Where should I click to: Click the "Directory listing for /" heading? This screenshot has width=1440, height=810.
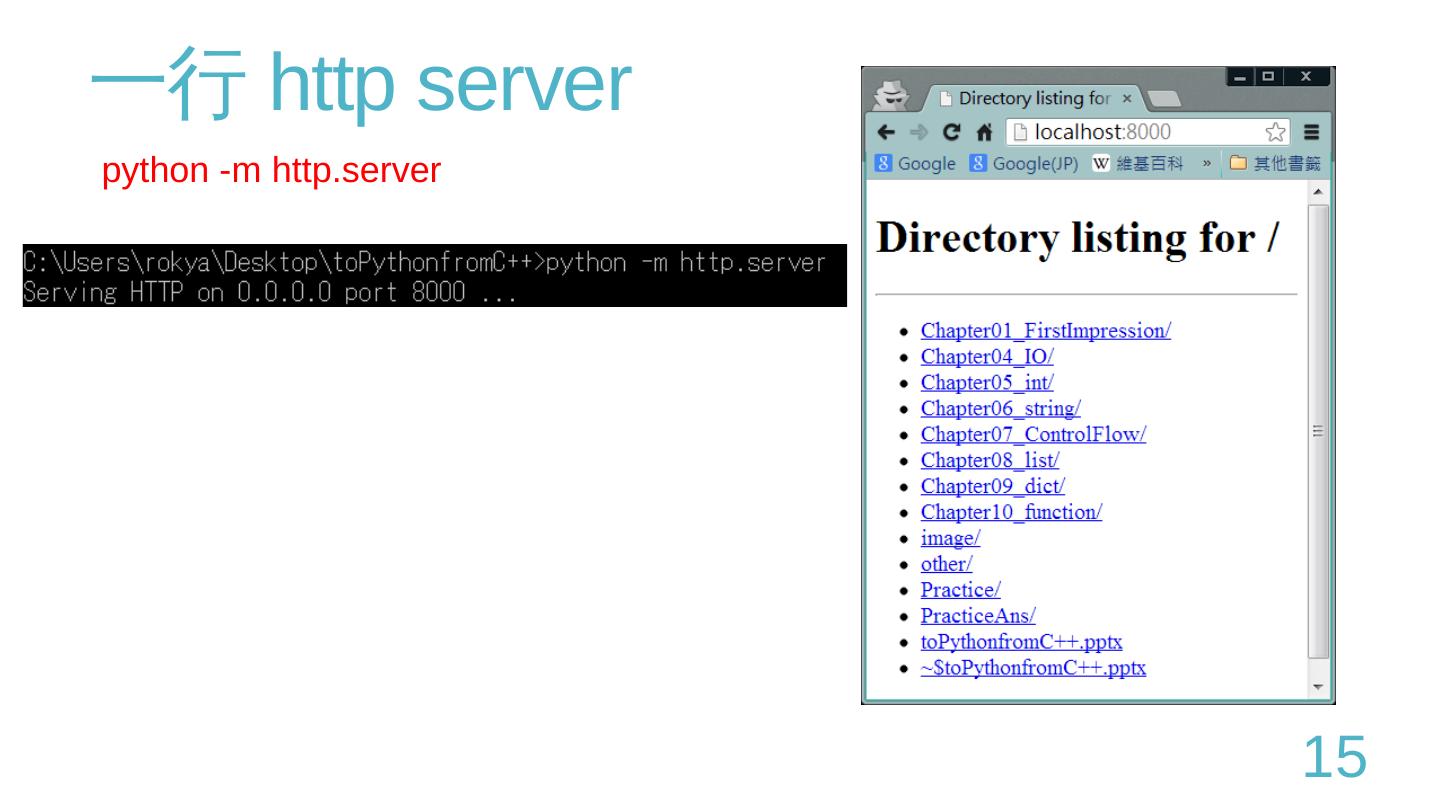coord(1078,239)
